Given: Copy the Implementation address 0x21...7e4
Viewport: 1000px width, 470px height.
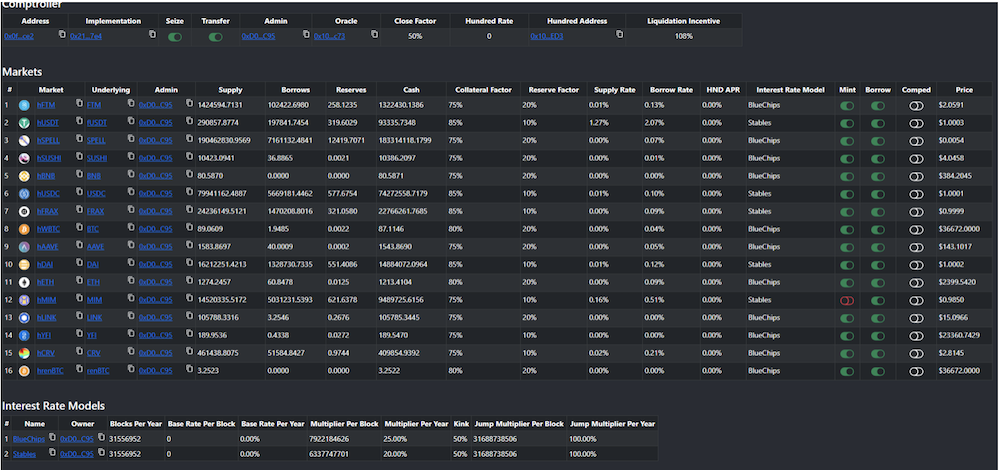Looking at the screenshot, I should tap(152, 34).
